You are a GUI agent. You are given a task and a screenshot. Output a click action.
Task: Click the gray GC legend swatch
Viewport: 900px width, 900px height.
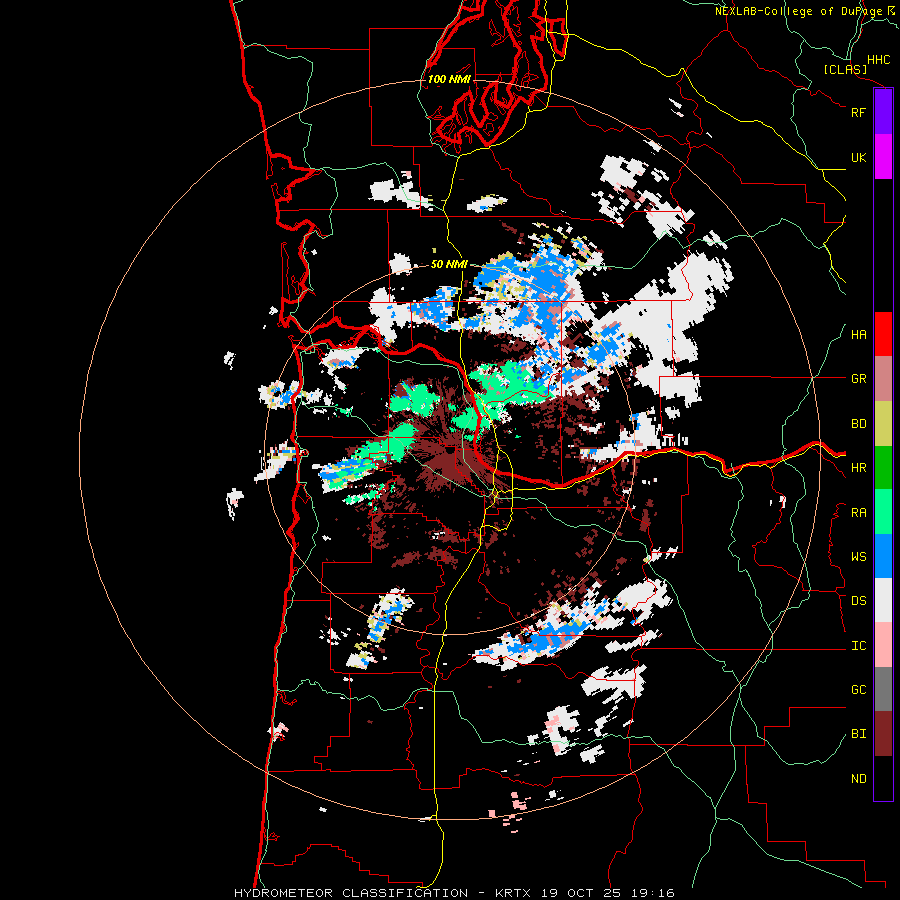point(883,689)
